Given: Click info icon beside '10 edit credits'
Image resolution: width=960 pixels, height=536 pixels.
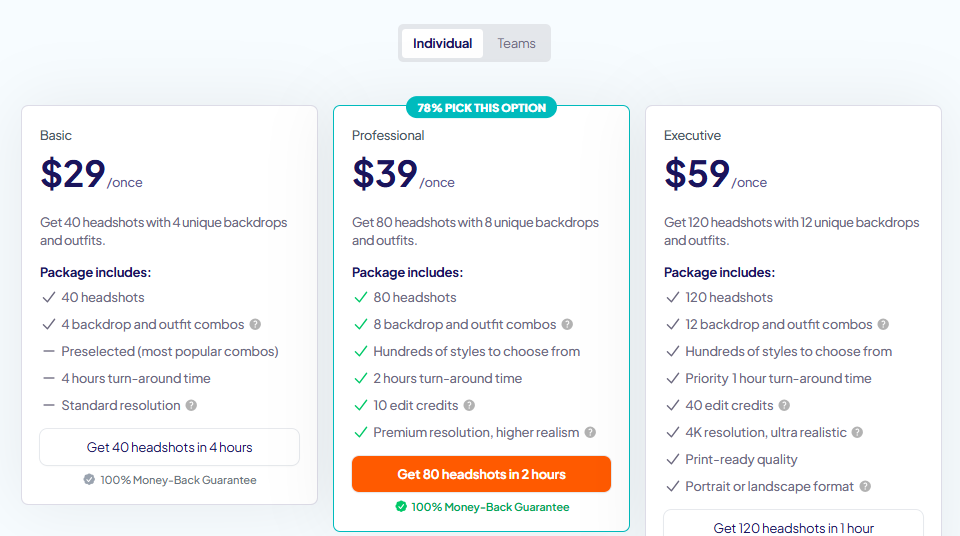Looking at the screenshot, I should click(x=469, y=405).
